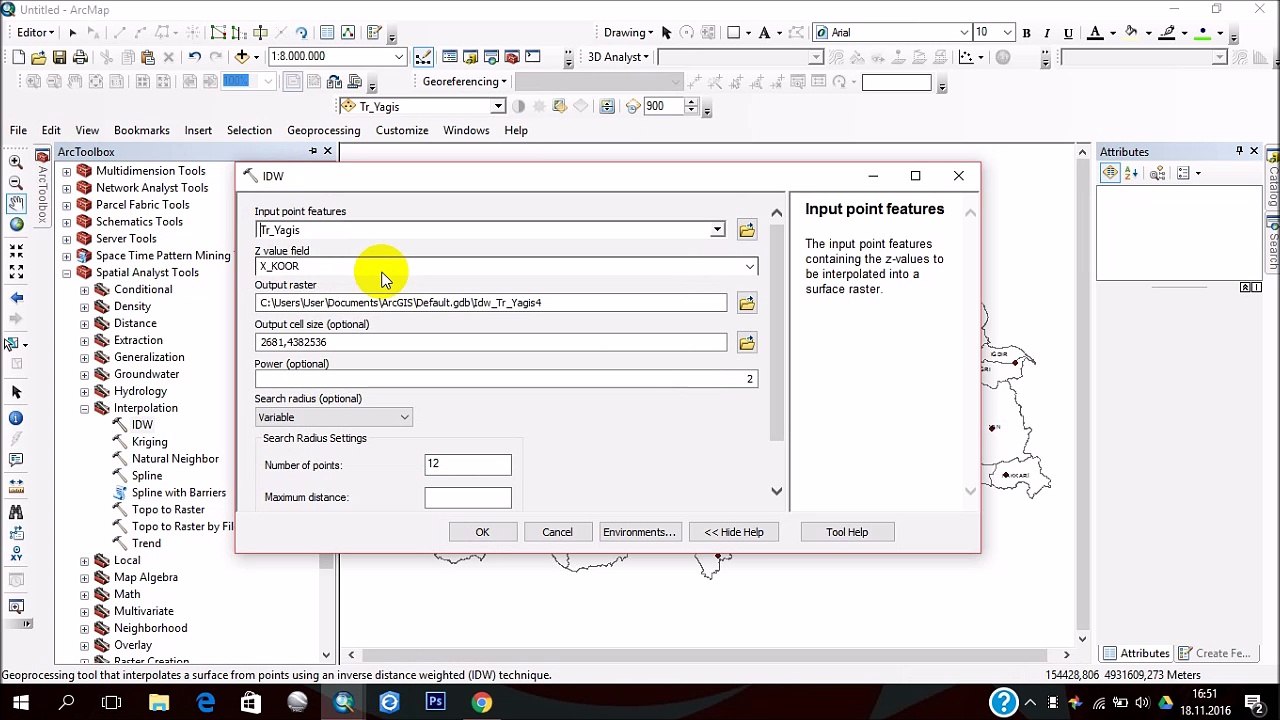Open the Find binoculars tool
This screenshot has width=1280, height=720.
16,512
